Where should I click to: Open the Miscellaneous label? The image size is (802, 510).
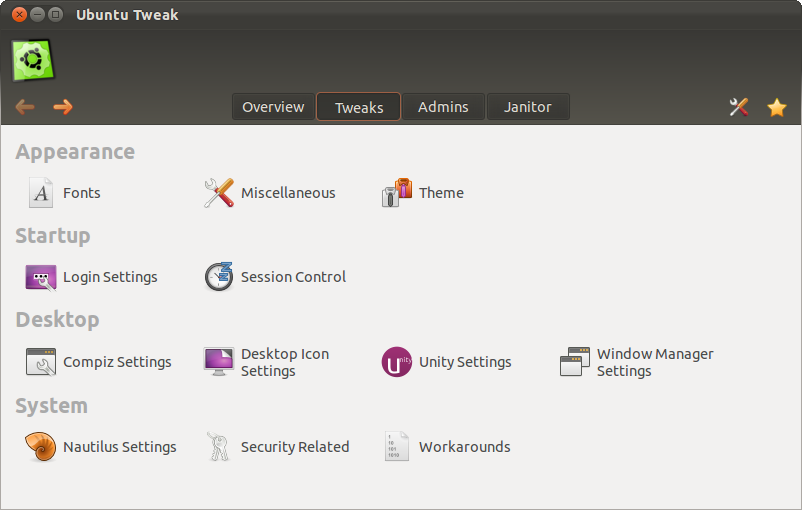288,193
